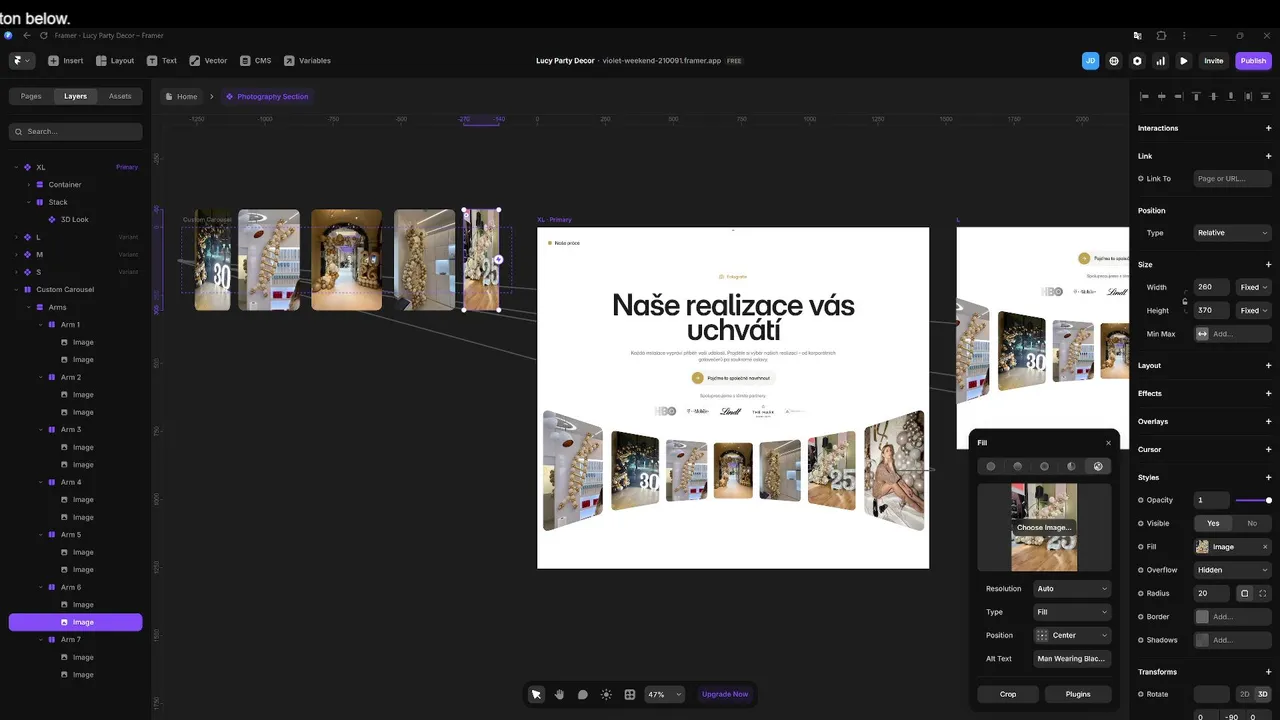Align left using the first alignment icon
This screenshot has width=1280, height=720.
point(1144,96)
